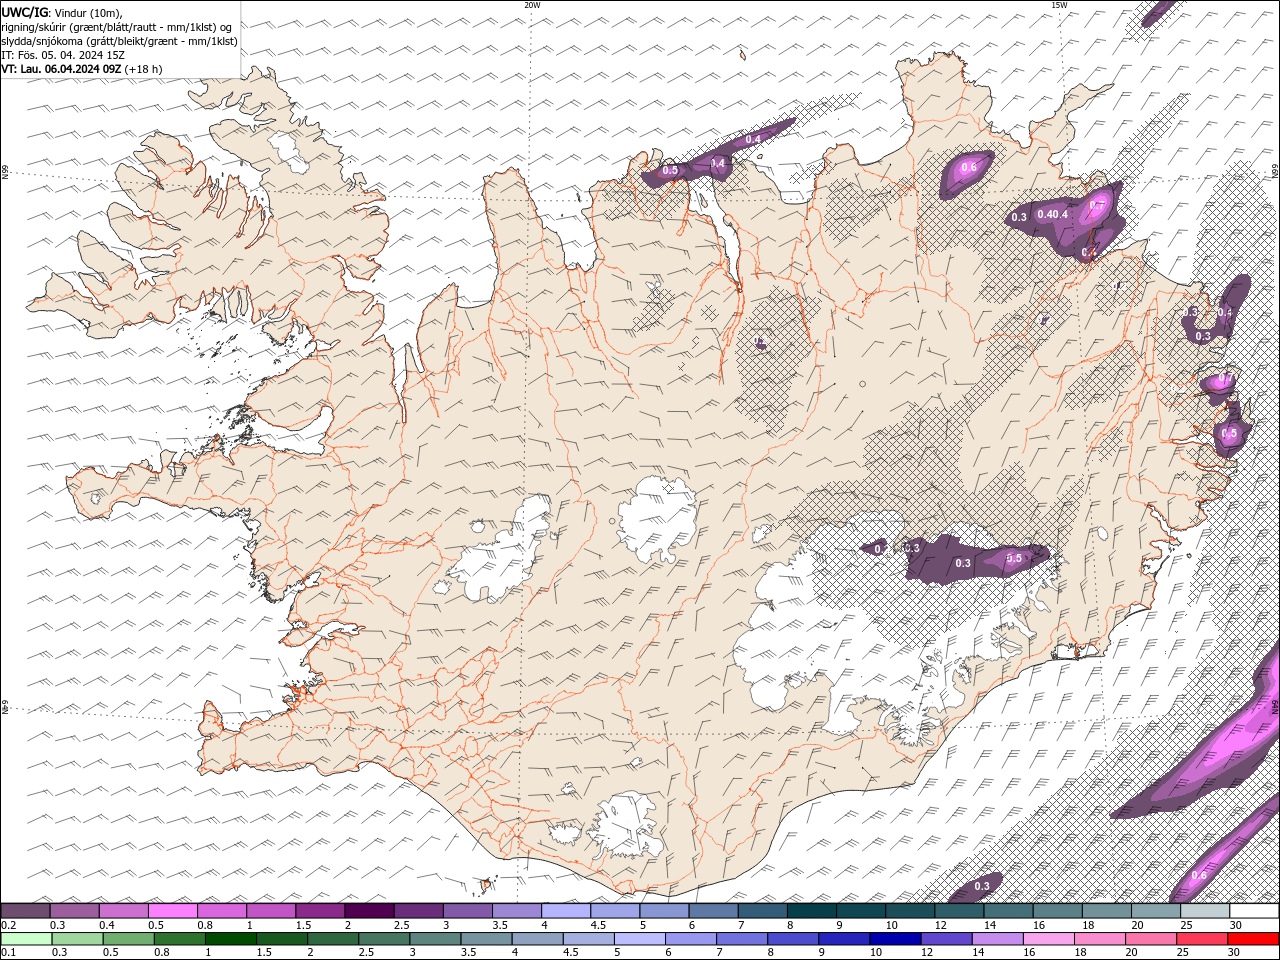
Task: Click the white swatch labeled 30 in the top legend row
Action: point(1253,911)
